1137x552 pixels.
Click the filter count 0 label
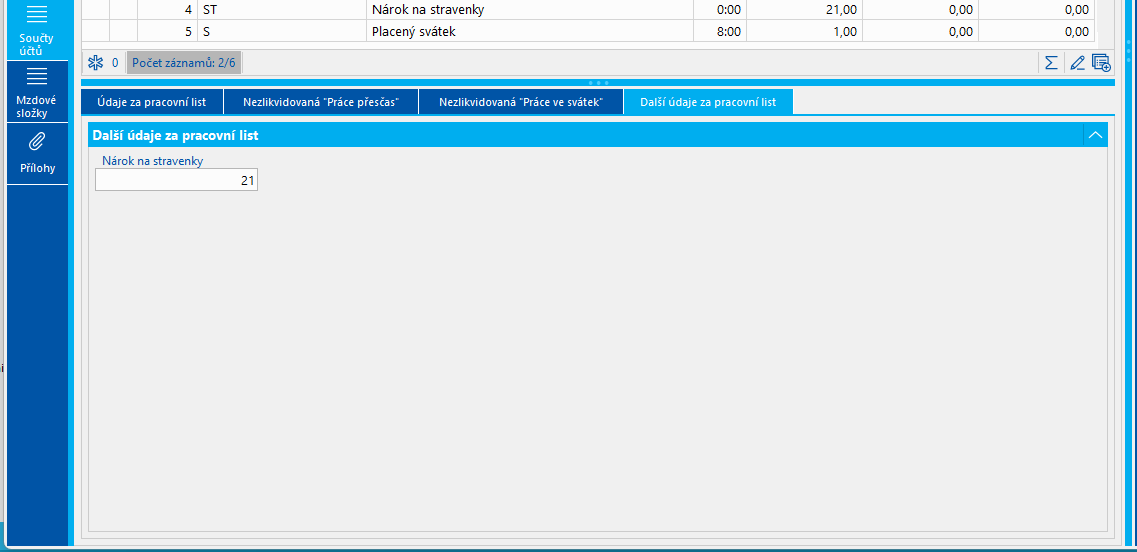pos(115,63)
